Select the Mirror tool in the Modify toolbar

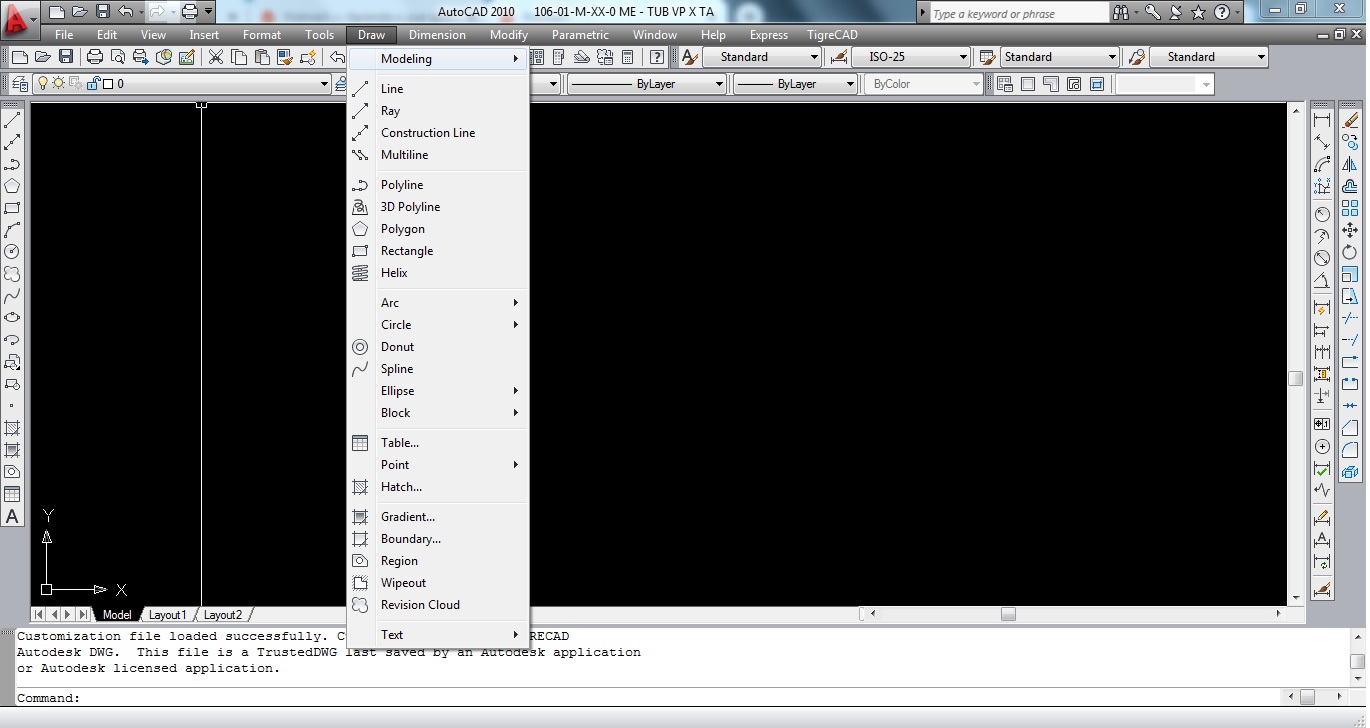tap(1352, 166)
